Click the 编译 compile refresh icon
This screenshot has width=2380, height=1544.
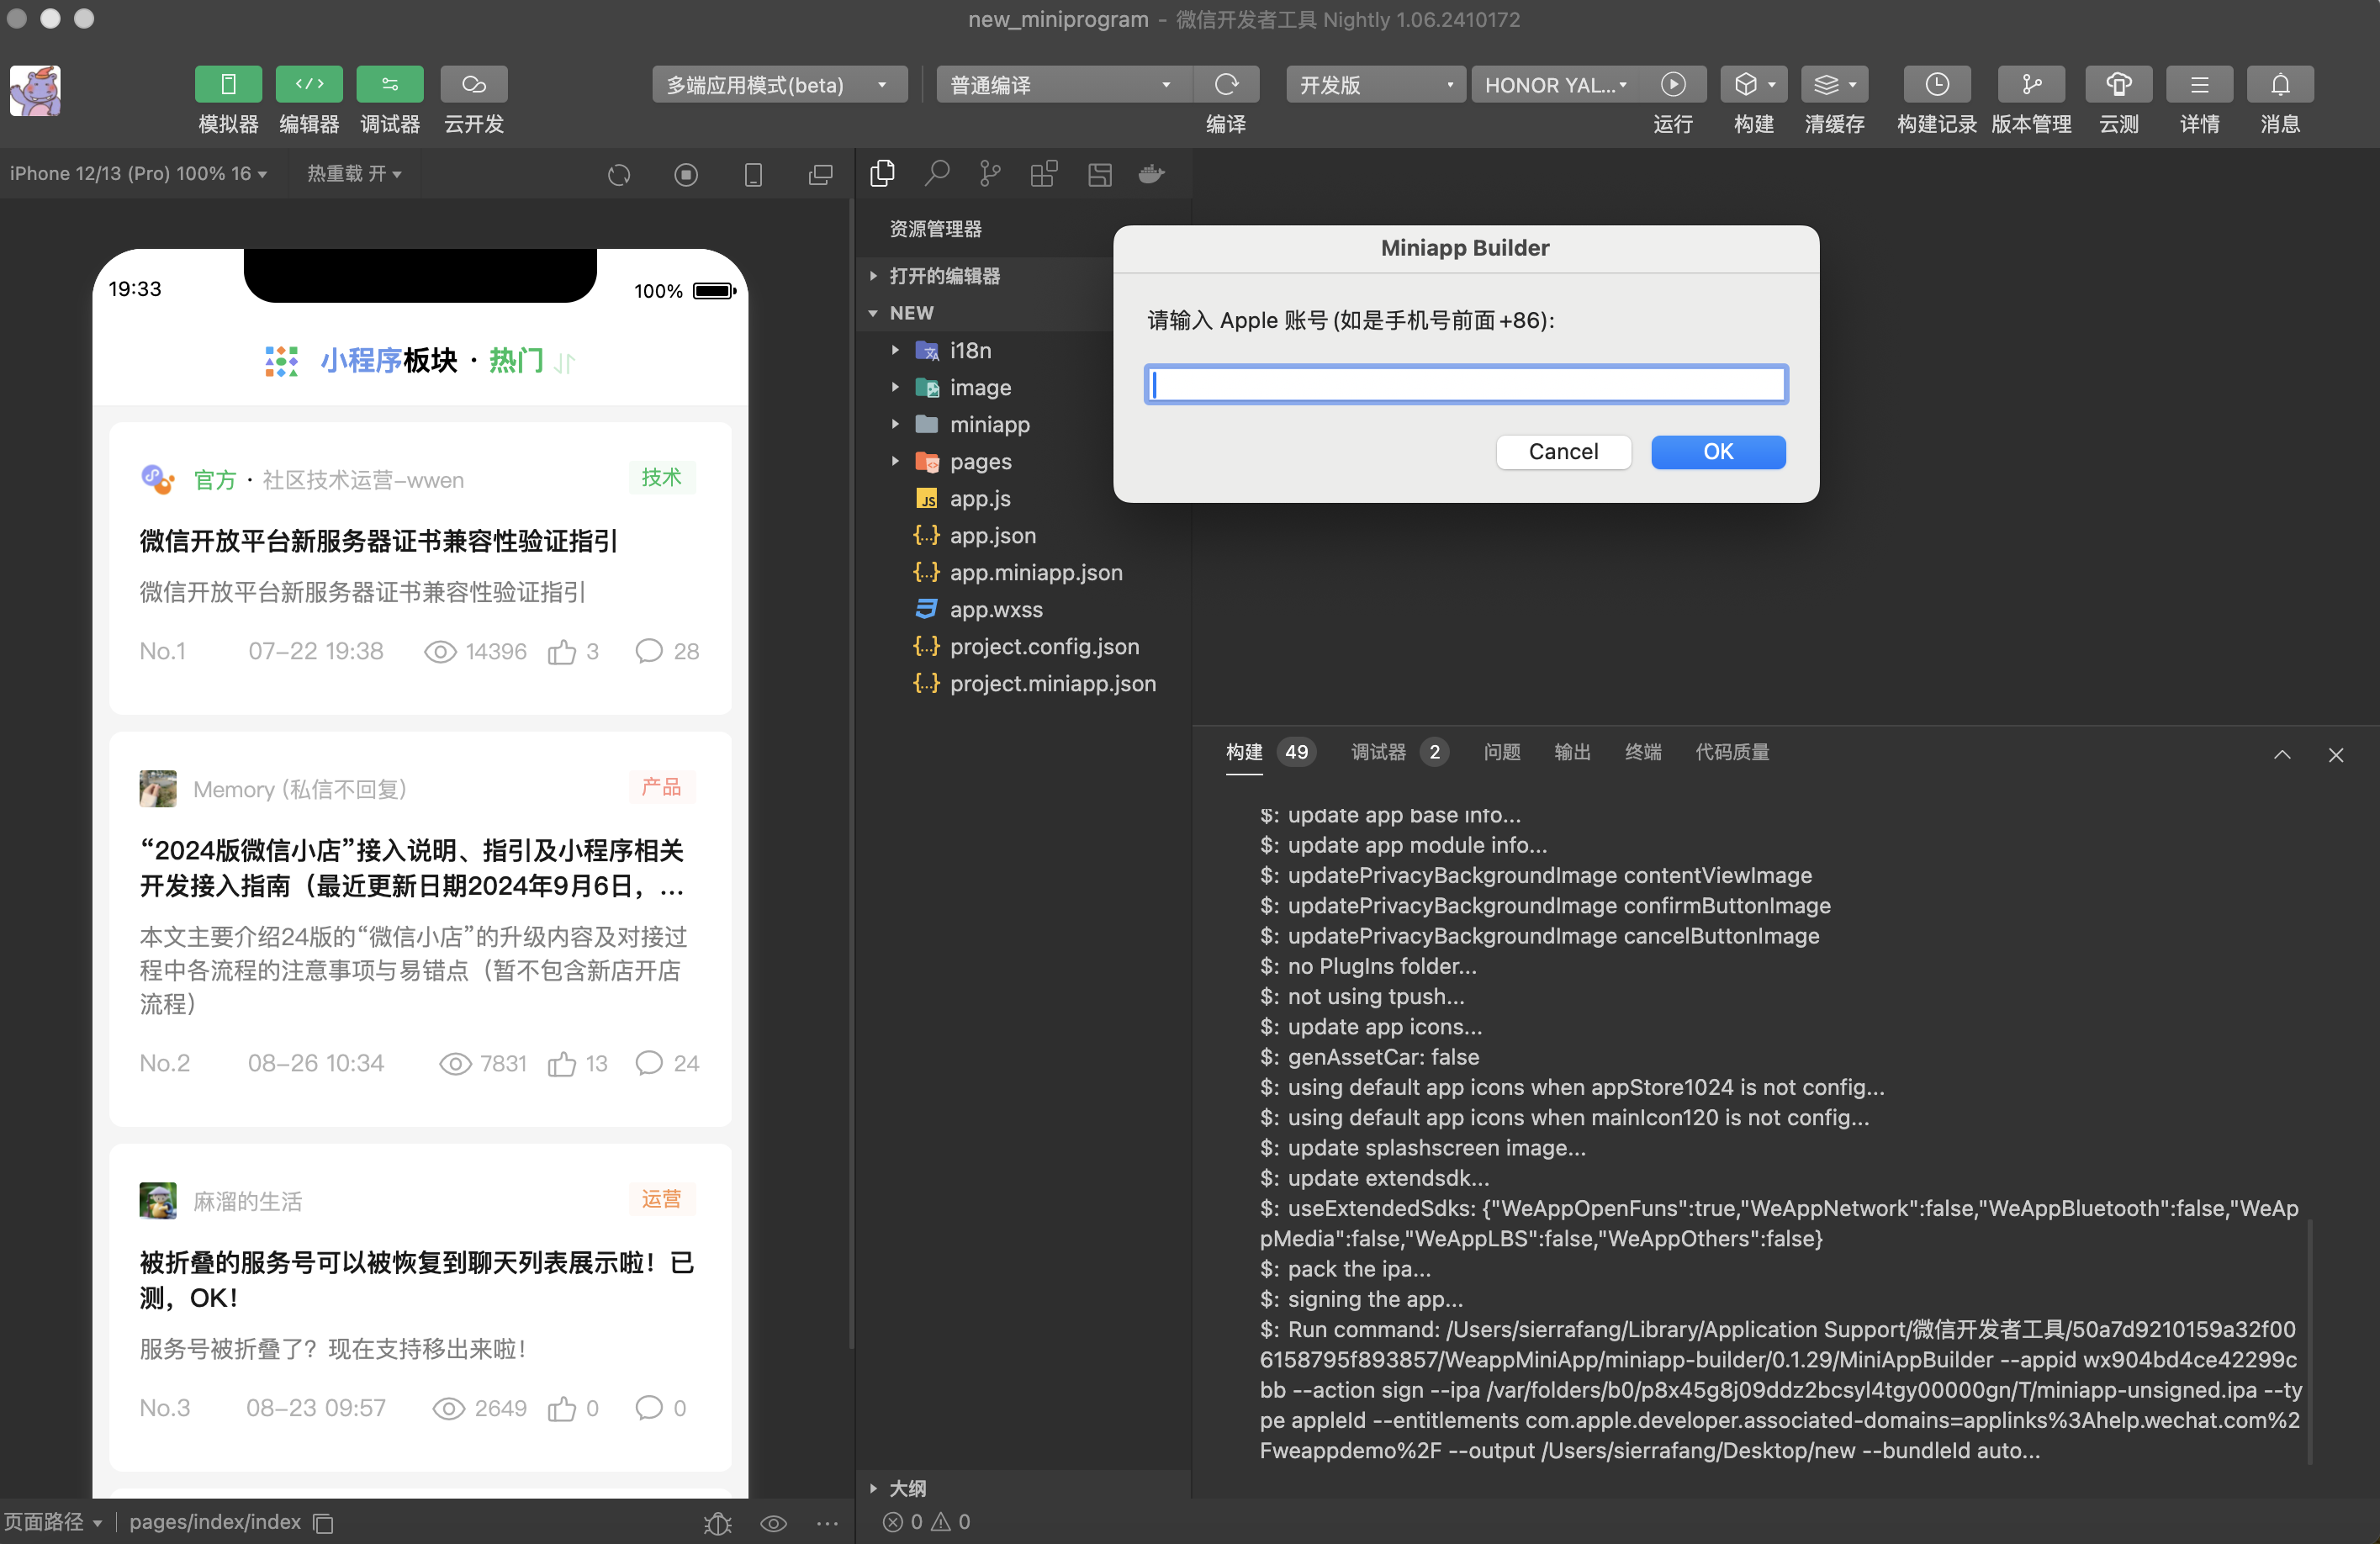[1226, 85]
